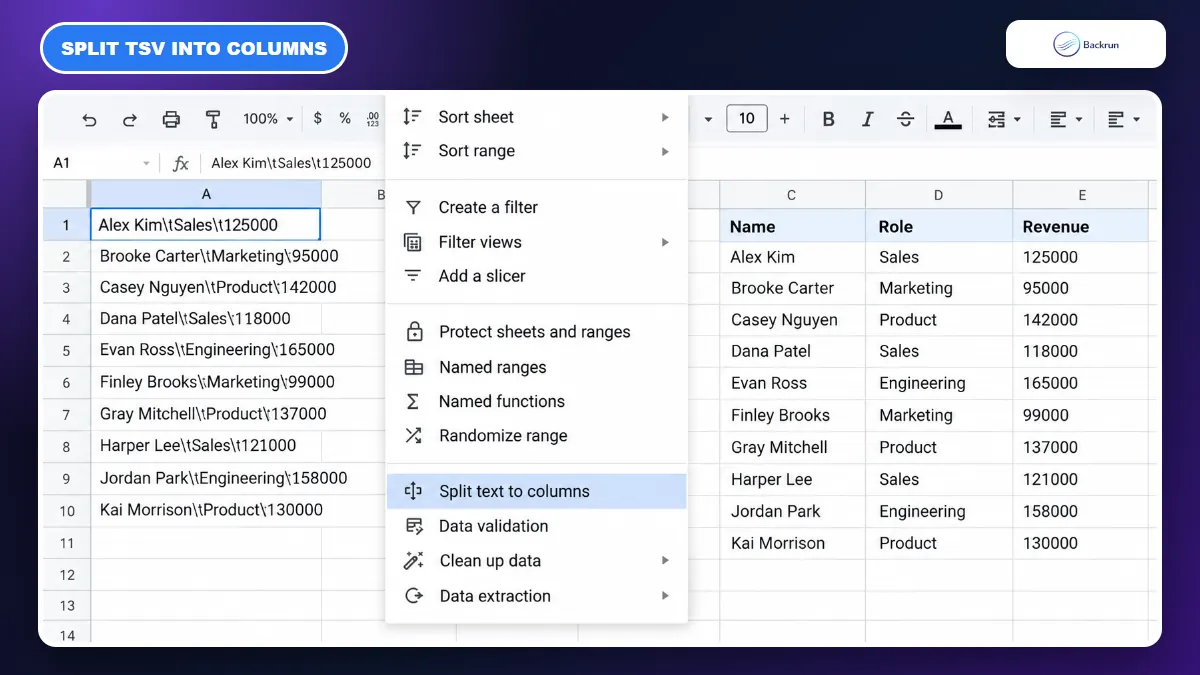Viewport: 1200px width, 675px height.
Task: Choose Randomize range menu item
Action: point(536,436)
